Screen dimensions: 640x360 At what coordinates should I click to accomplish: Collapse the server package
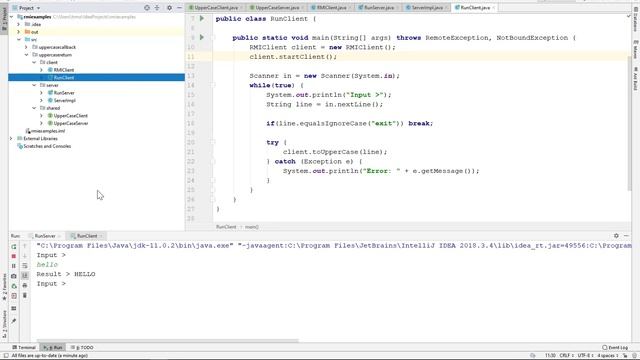[34, 85]
